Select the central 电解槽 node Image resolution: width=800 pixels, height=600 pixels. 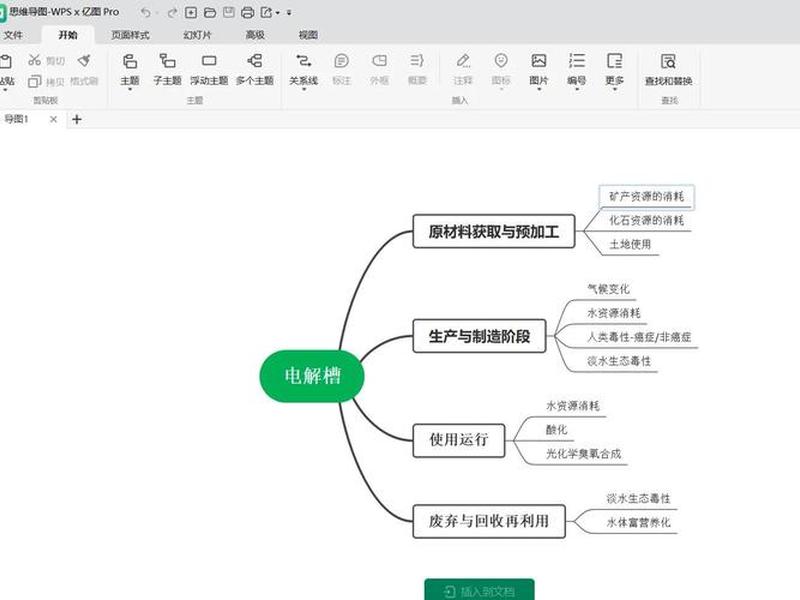click(x=312, y=376)
